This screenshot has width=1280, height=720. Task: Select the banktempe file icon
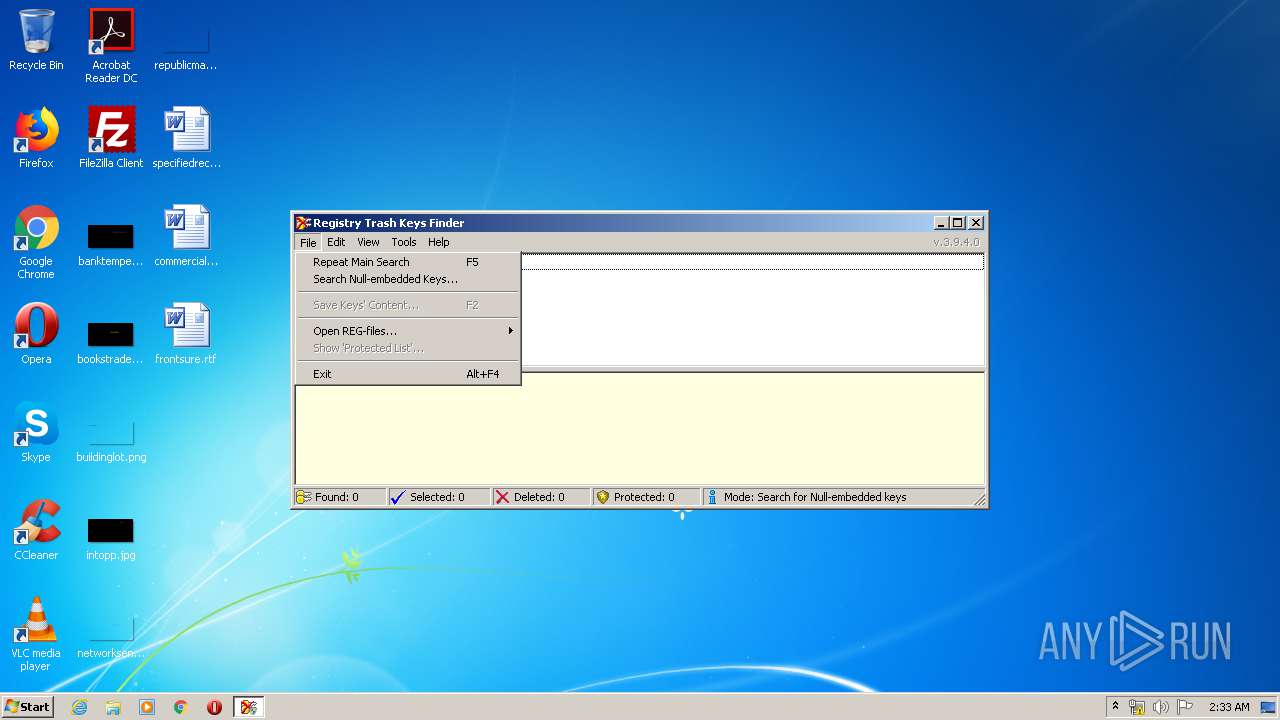tap(111, 242)
